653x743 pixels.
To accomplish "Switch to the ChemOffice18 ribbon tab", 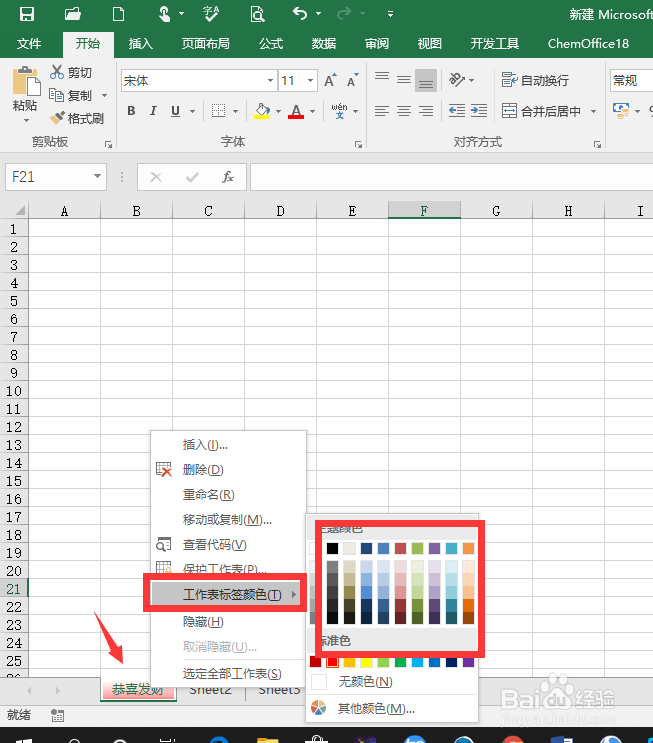I will click(588, 44).
